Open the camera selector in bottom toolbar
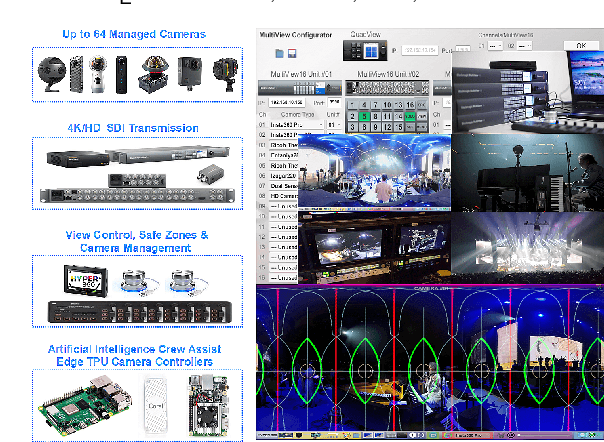604x442 pixels. pos(469,435)
